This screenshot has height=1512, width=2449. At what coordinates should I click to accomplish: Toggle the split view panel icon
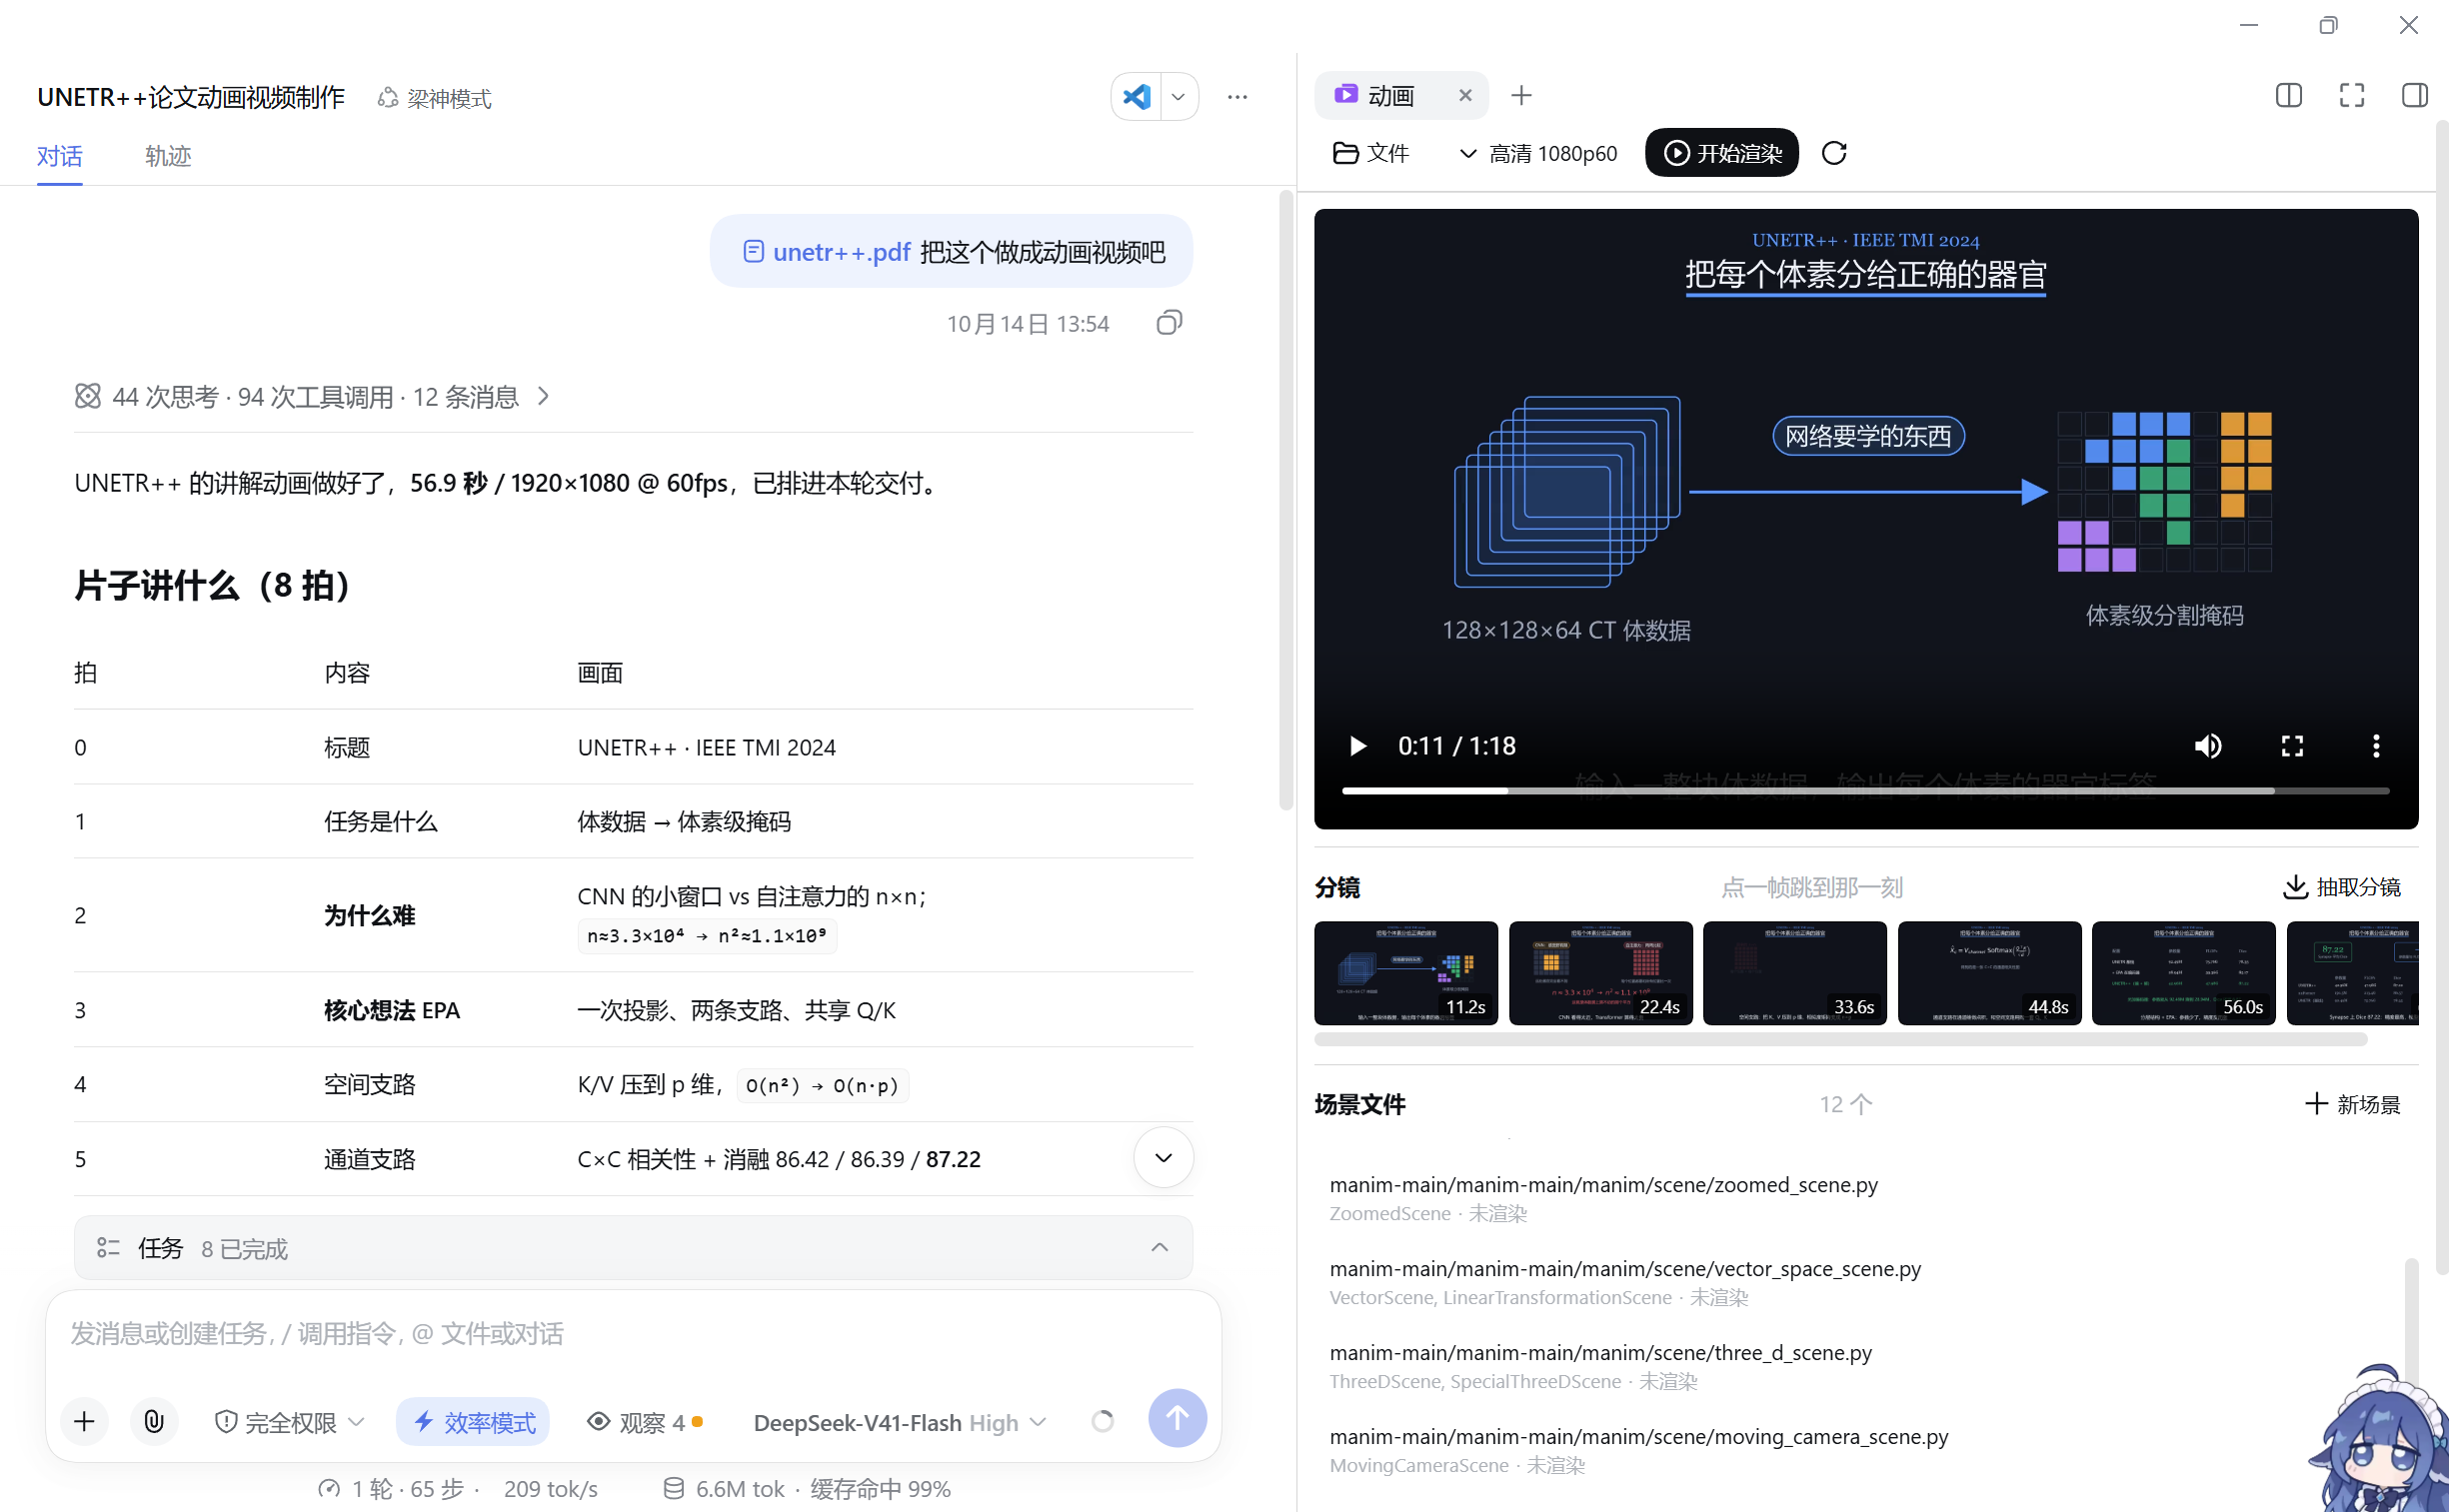point(2288,95)
